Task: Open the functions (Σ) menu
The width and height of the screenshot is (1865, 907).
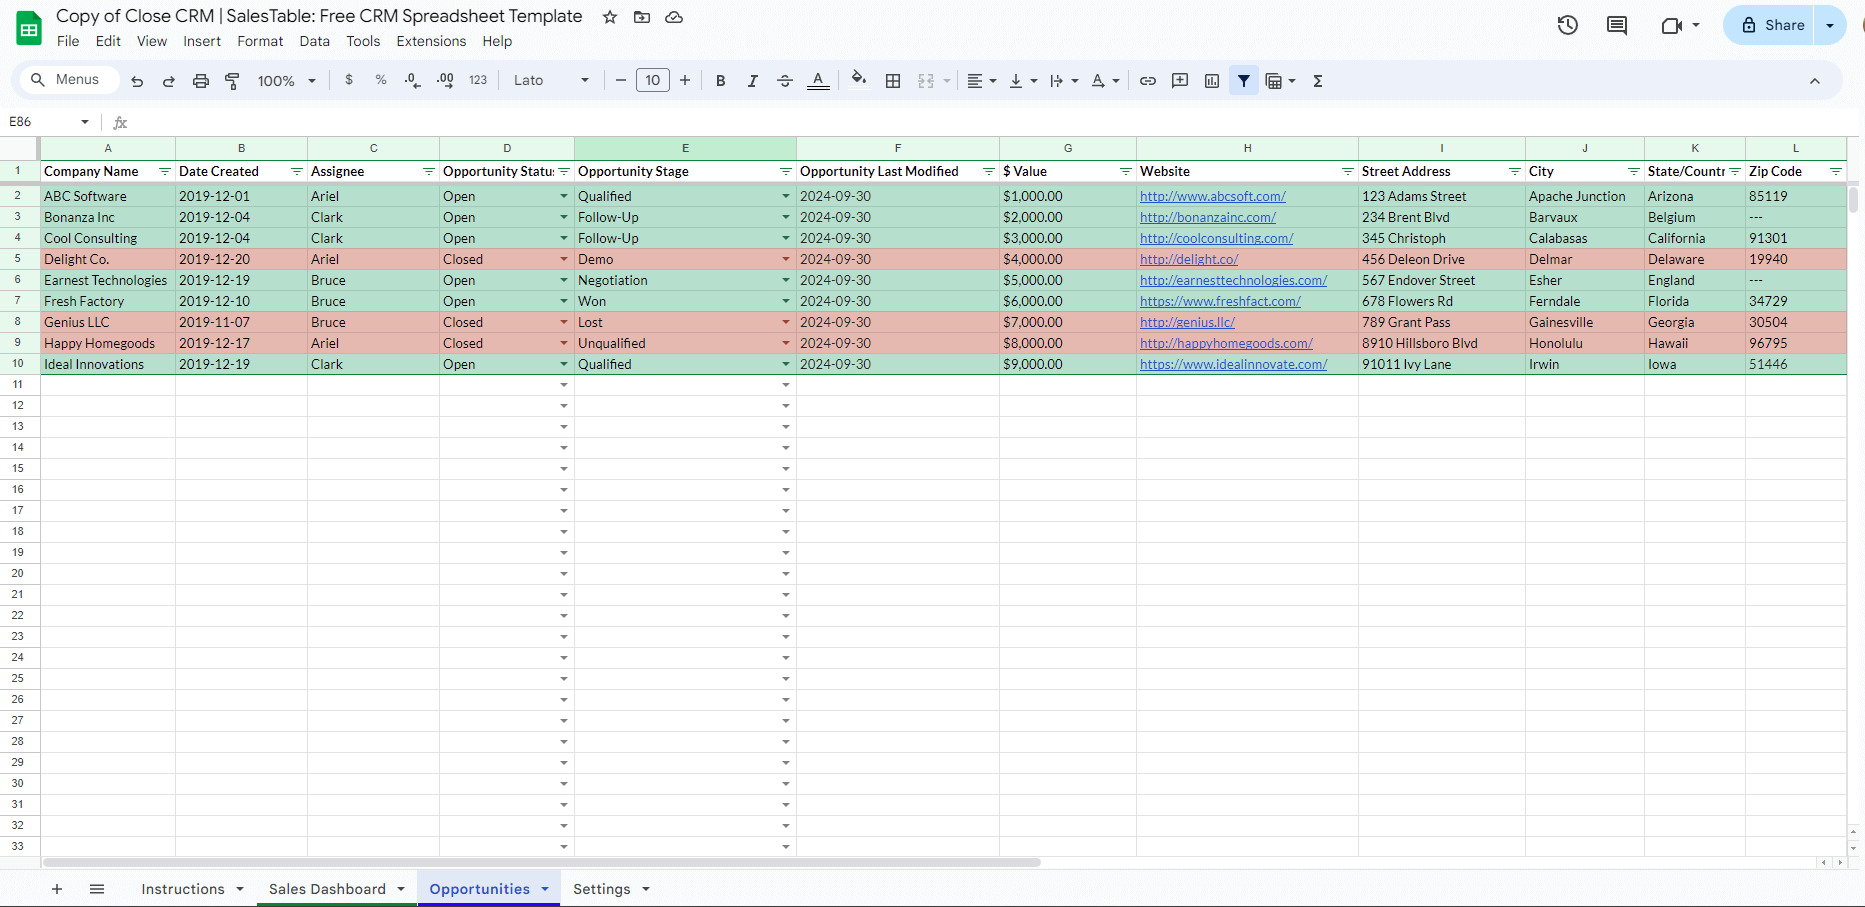Action: pos(1318,80)
